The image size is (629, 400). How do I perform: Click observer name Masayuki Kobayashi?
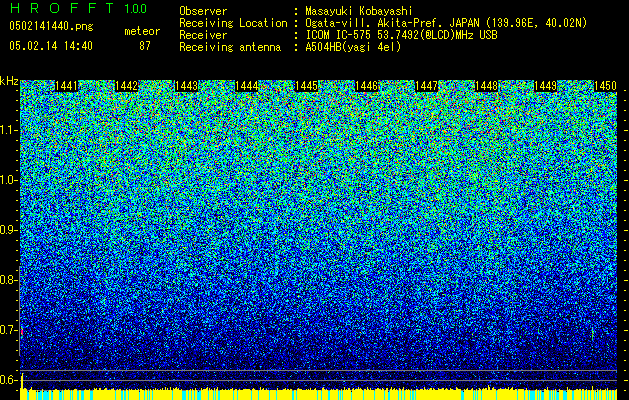click(x=359, y=11)
